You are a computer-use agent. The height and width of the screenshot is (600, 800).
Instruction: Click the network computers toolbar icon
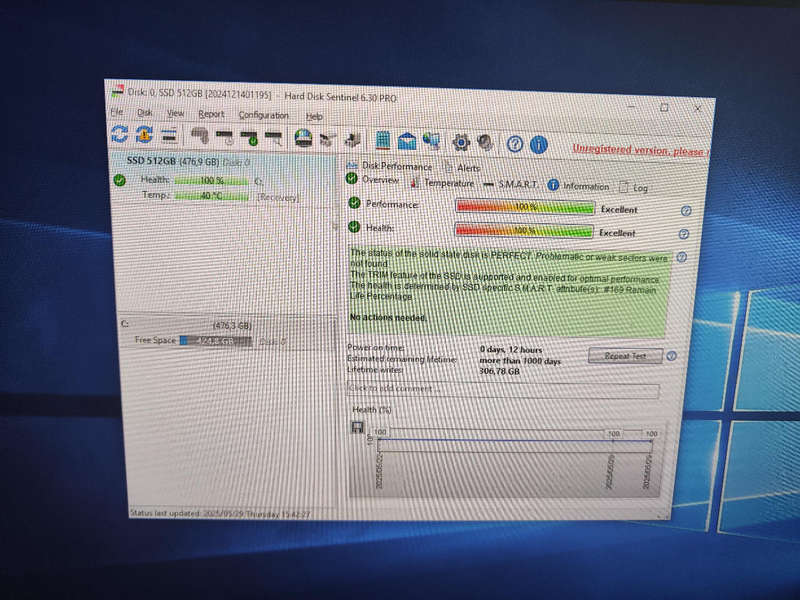coord(432,141)
